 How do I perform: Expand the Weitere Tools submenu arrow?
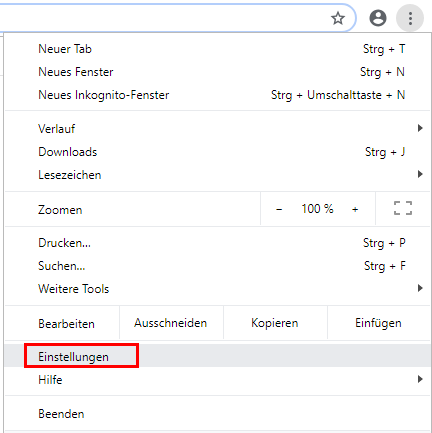(x=420, y=288)
